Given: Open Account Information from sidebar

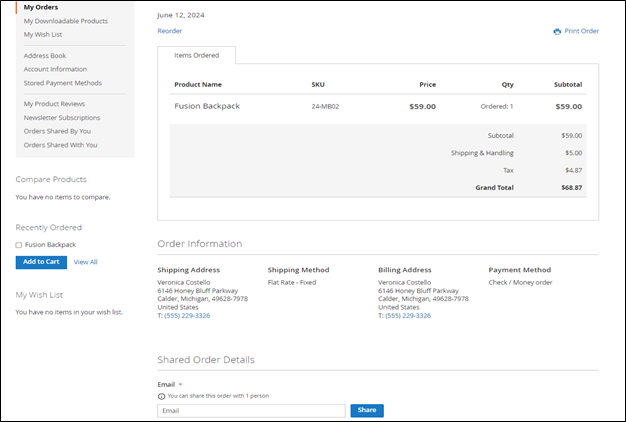Looking at the screenshot, I should [55, 69].
